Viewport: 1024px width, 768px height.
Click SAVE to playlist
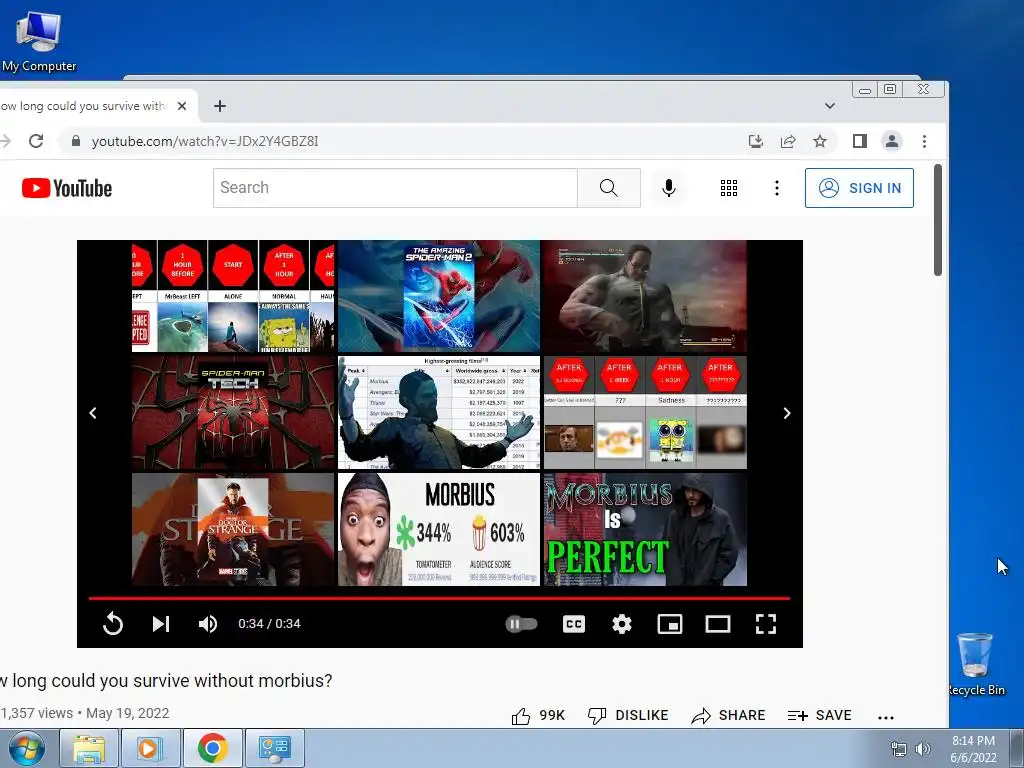(x=819, y=716)
